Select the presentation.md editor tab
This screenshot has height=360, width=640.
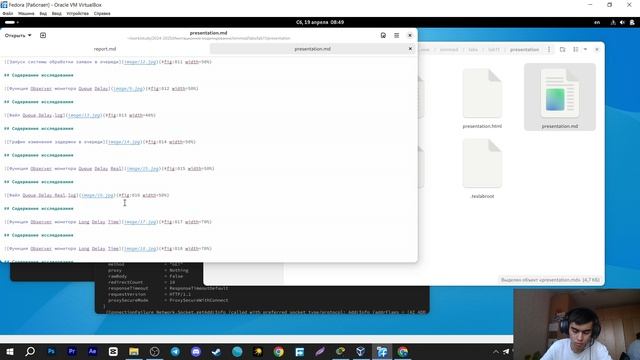pyautogui.click(x=312, y=49)
